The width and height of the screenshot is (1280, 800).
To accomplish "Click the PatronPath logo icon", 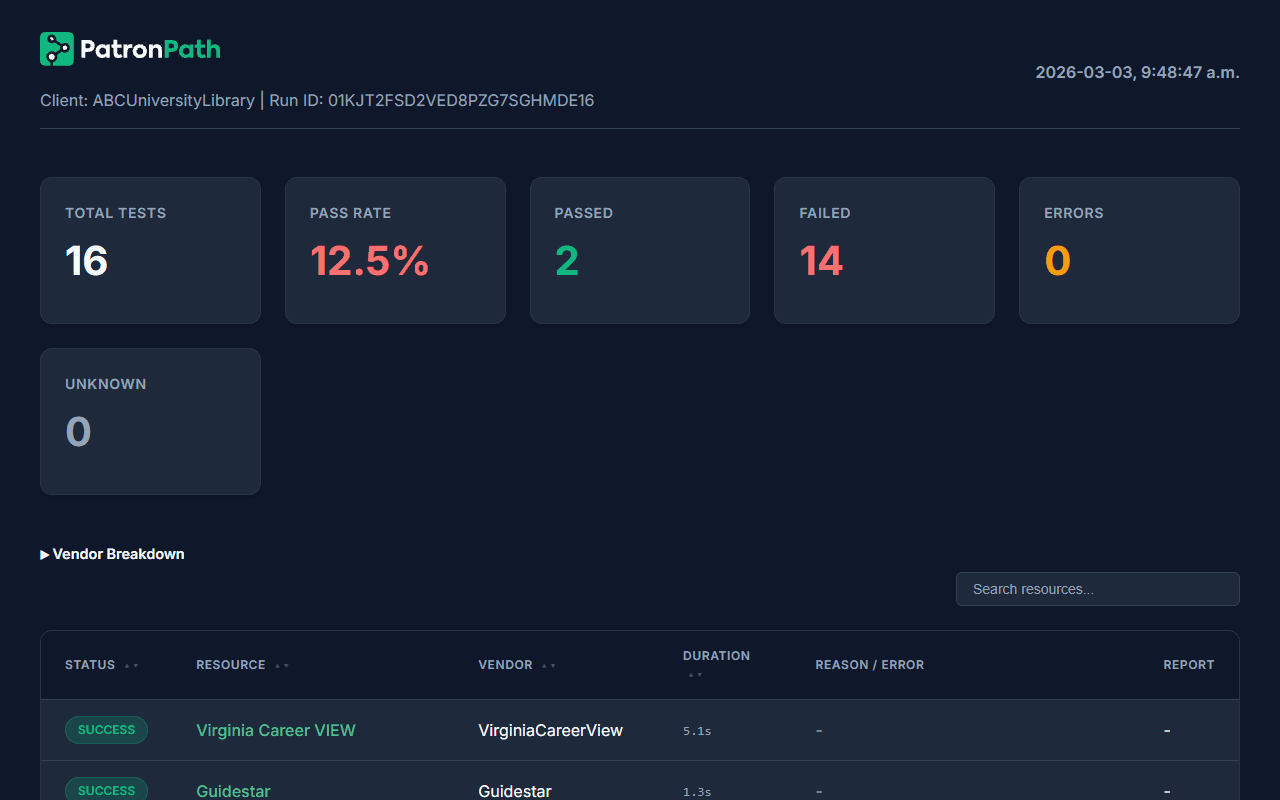I will (56, 48).
